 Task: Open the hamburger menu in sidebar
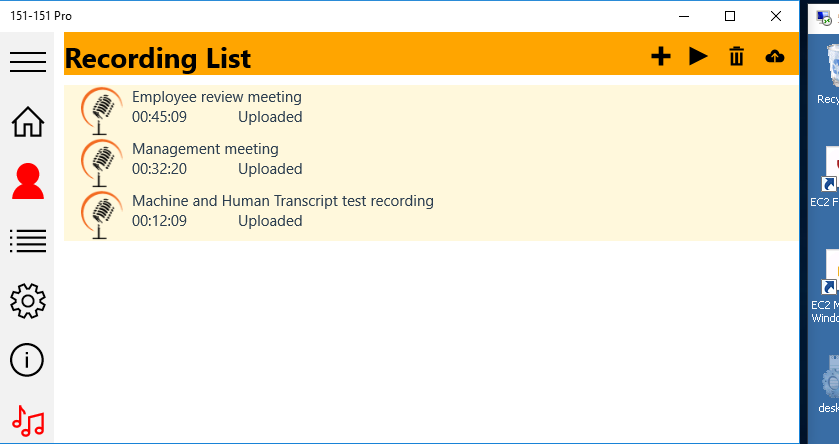coord(28,62)
